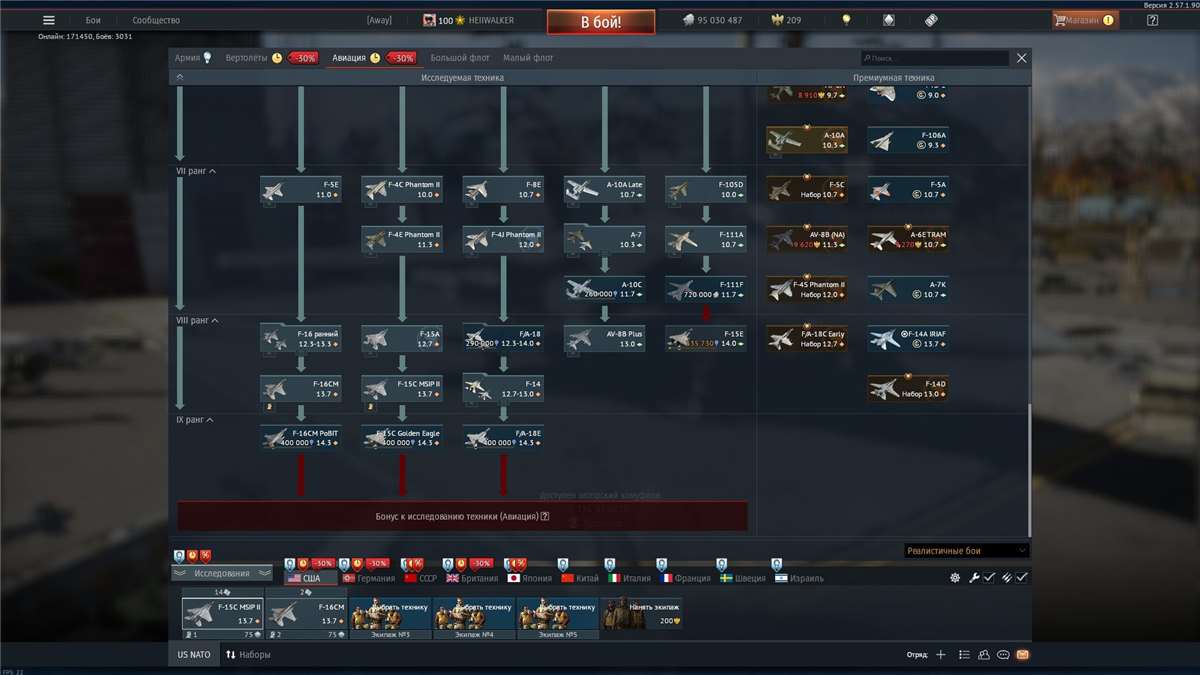
Task: Open the Магазин shop button
Action: (x=1085, y=20)
